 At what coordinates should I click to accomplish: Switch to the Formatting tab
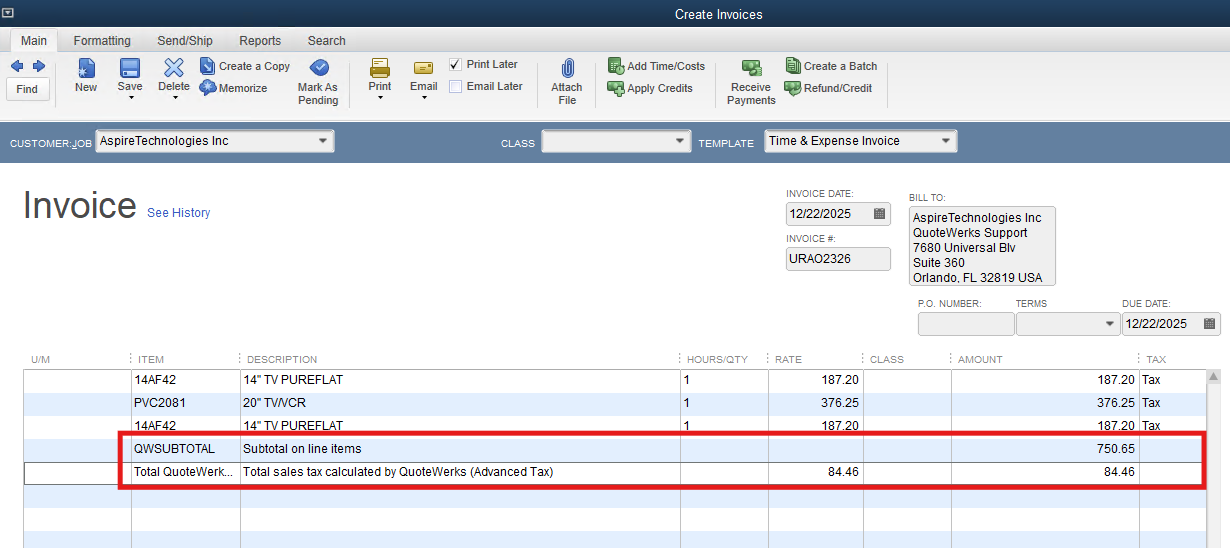tap(102, 41)
